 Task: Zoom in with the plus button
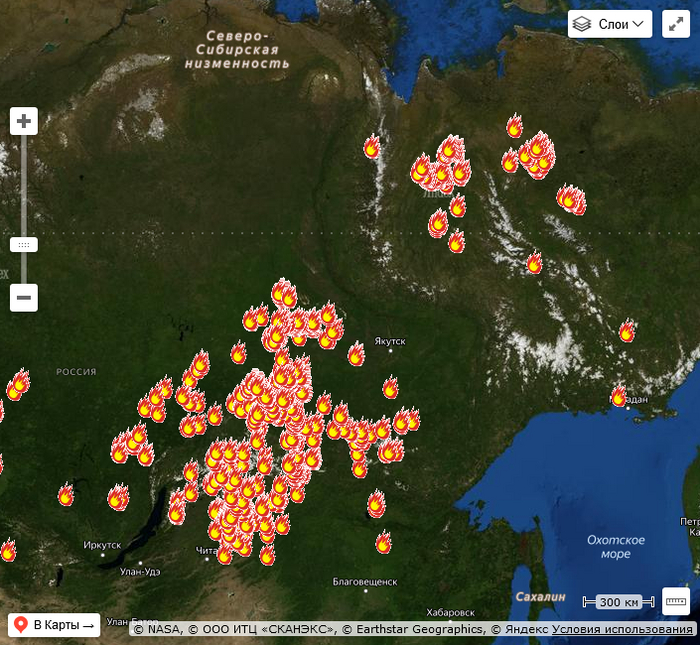click(24, 121)
